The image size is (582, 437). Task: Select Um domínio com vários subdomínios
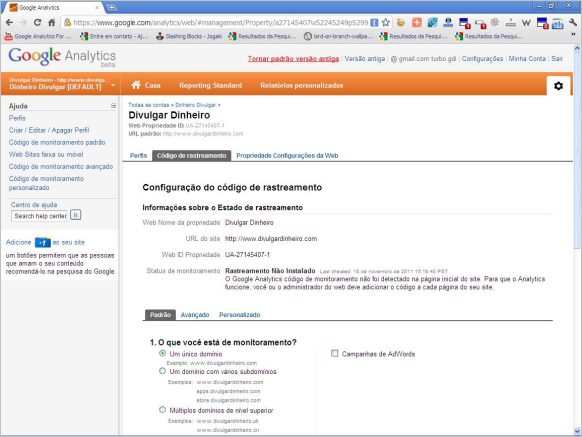(x=162, y=371)
